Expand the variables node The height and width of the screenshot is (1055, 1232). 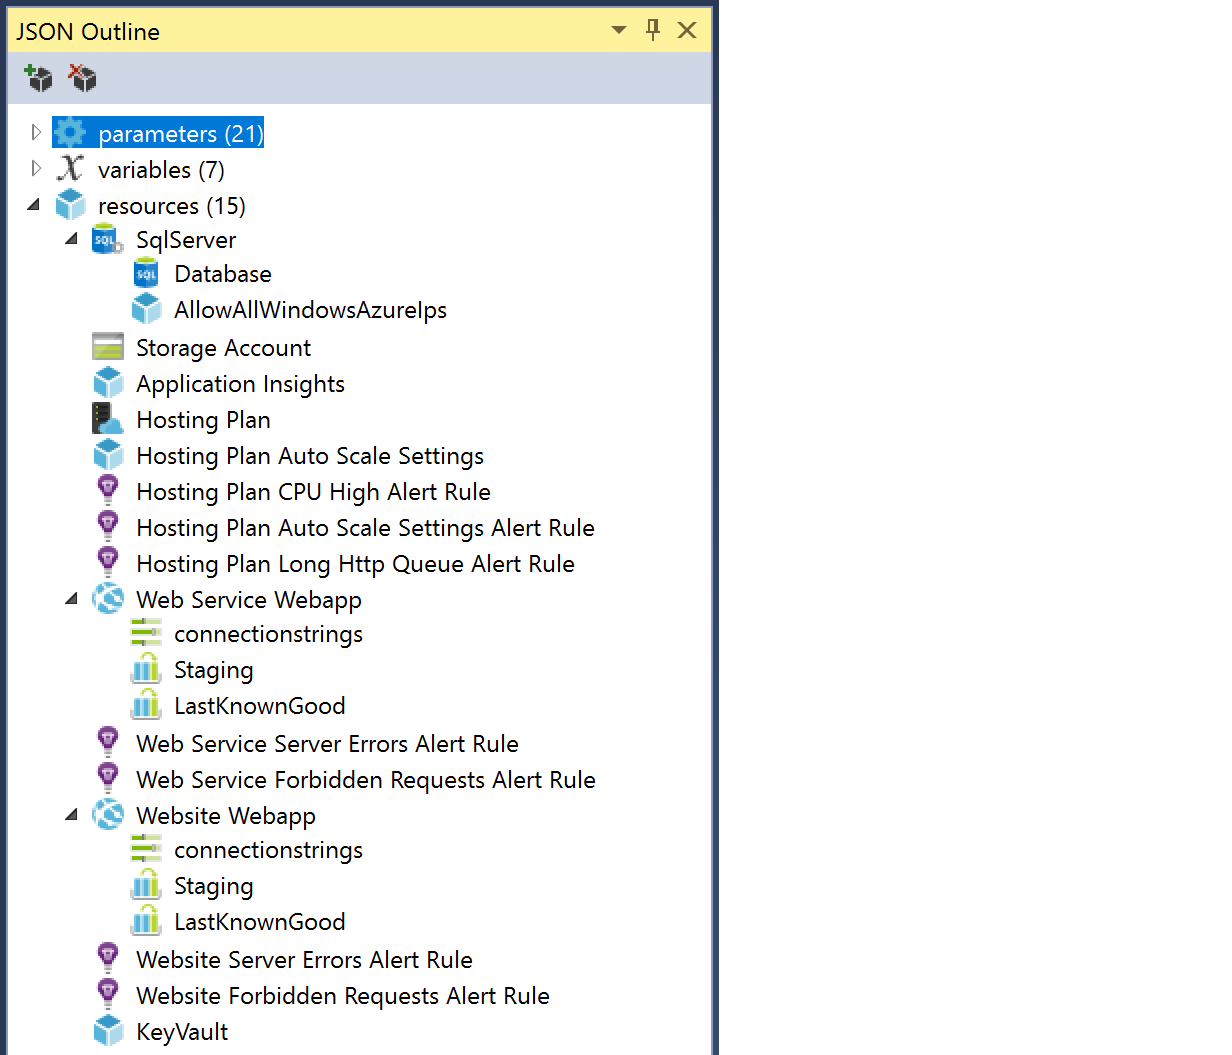pyautogui.click(x=36, y=168)
